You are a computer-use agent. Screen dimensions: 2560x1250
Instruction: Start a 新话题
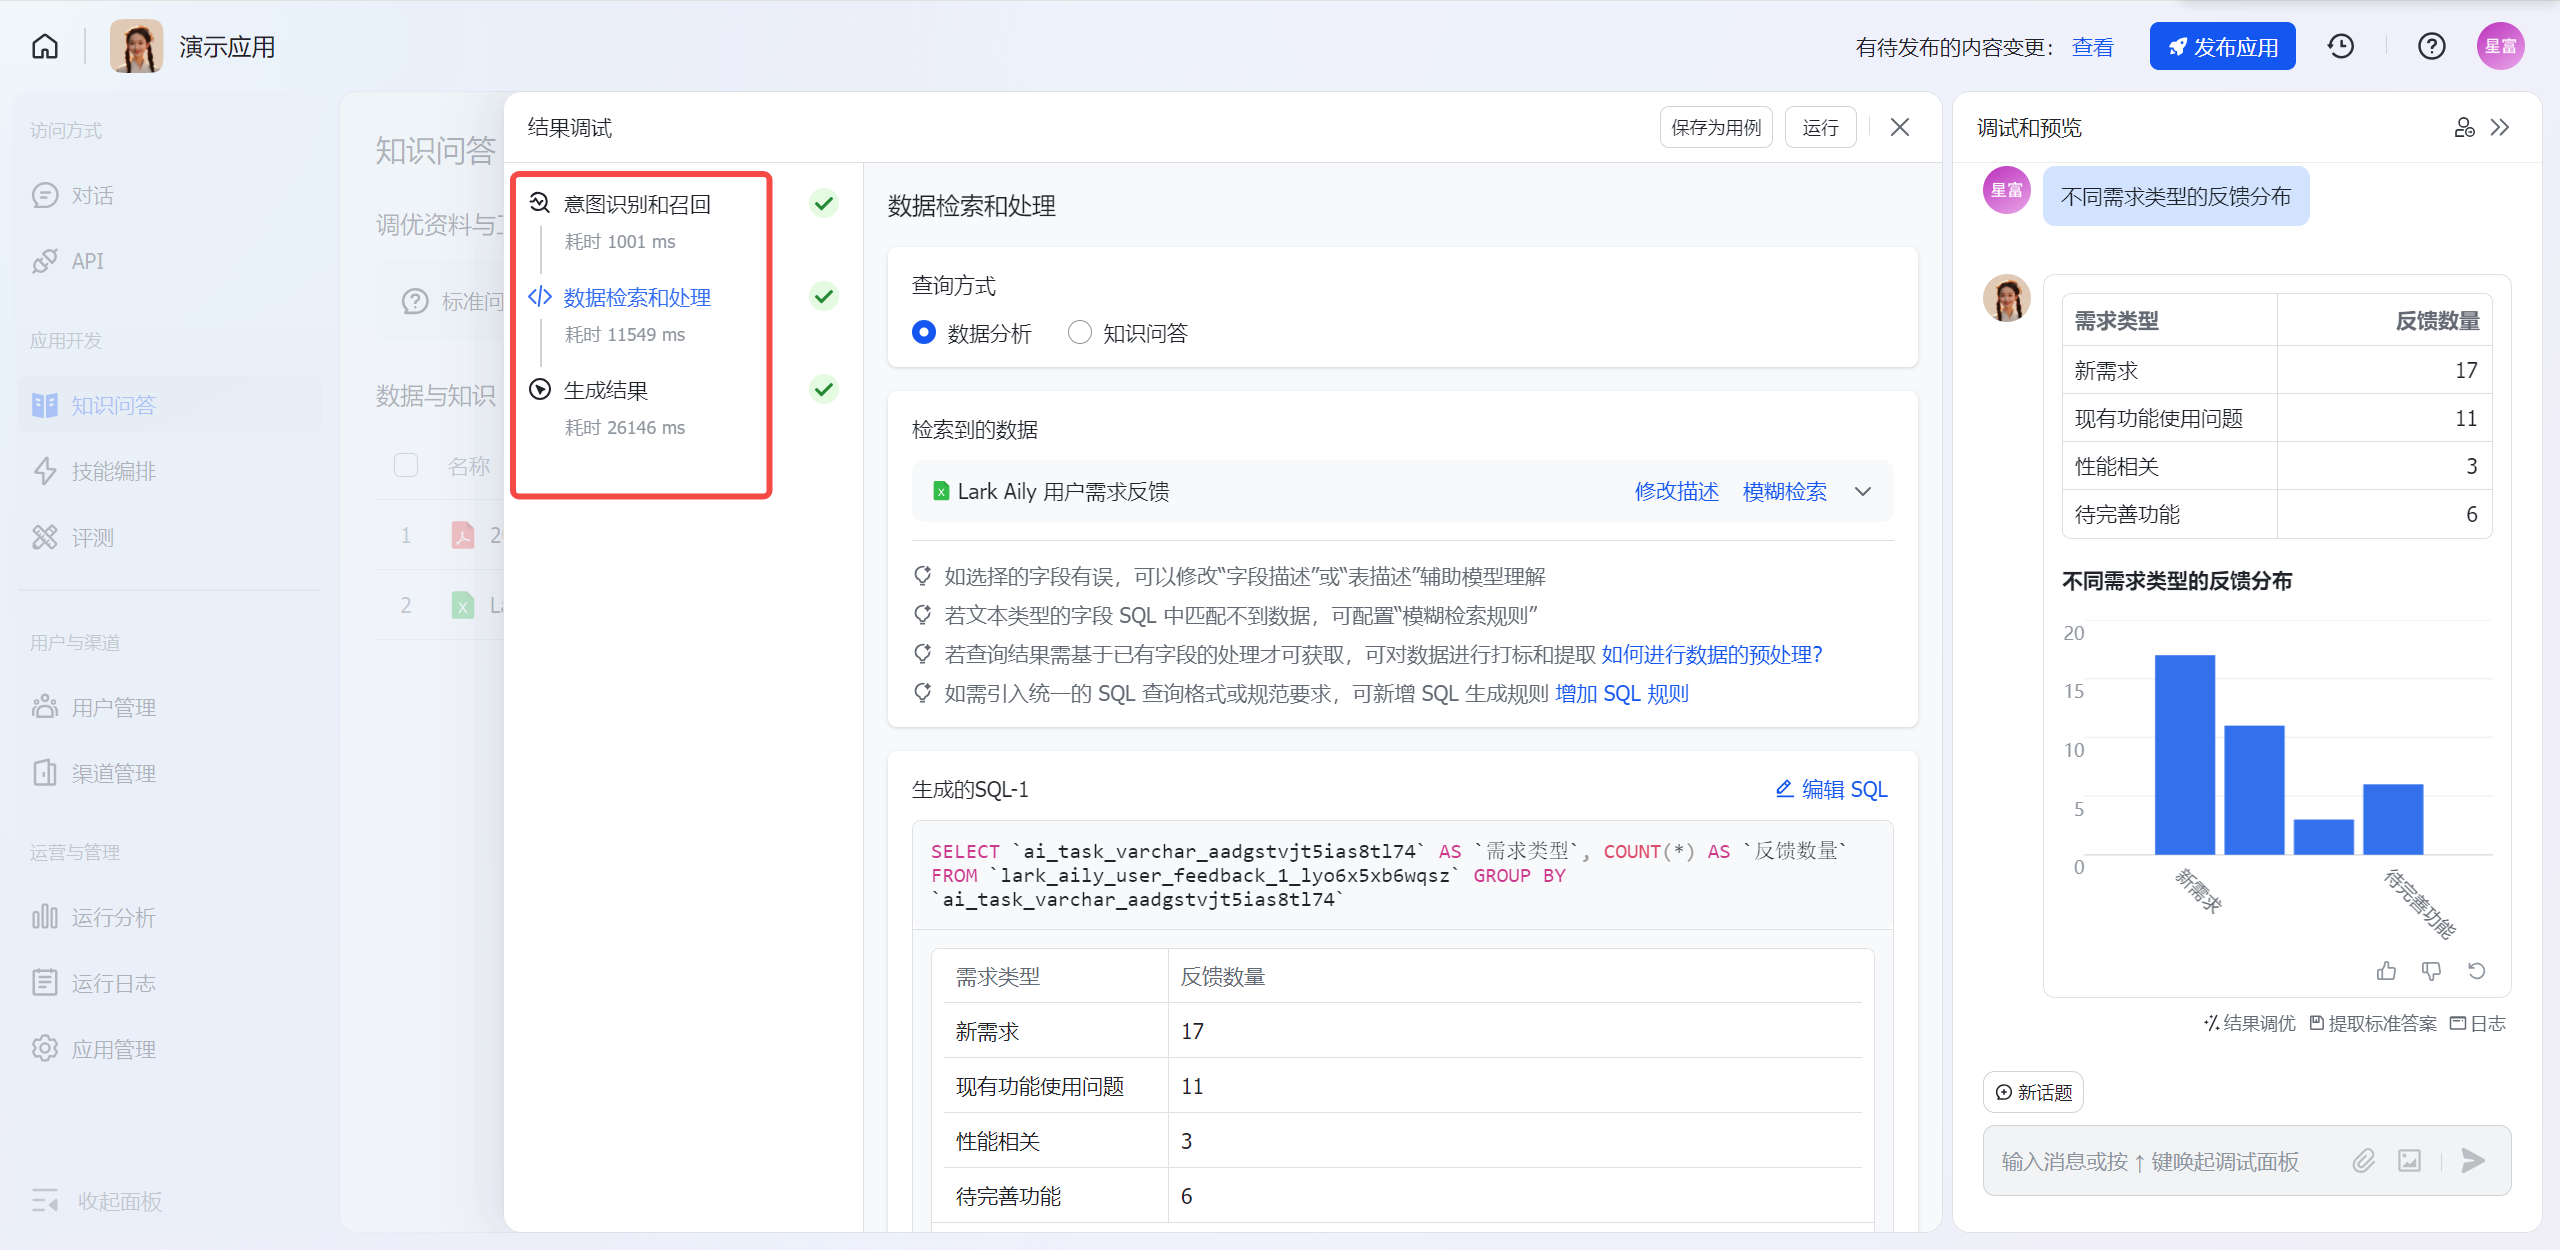pos(2033,1092)
